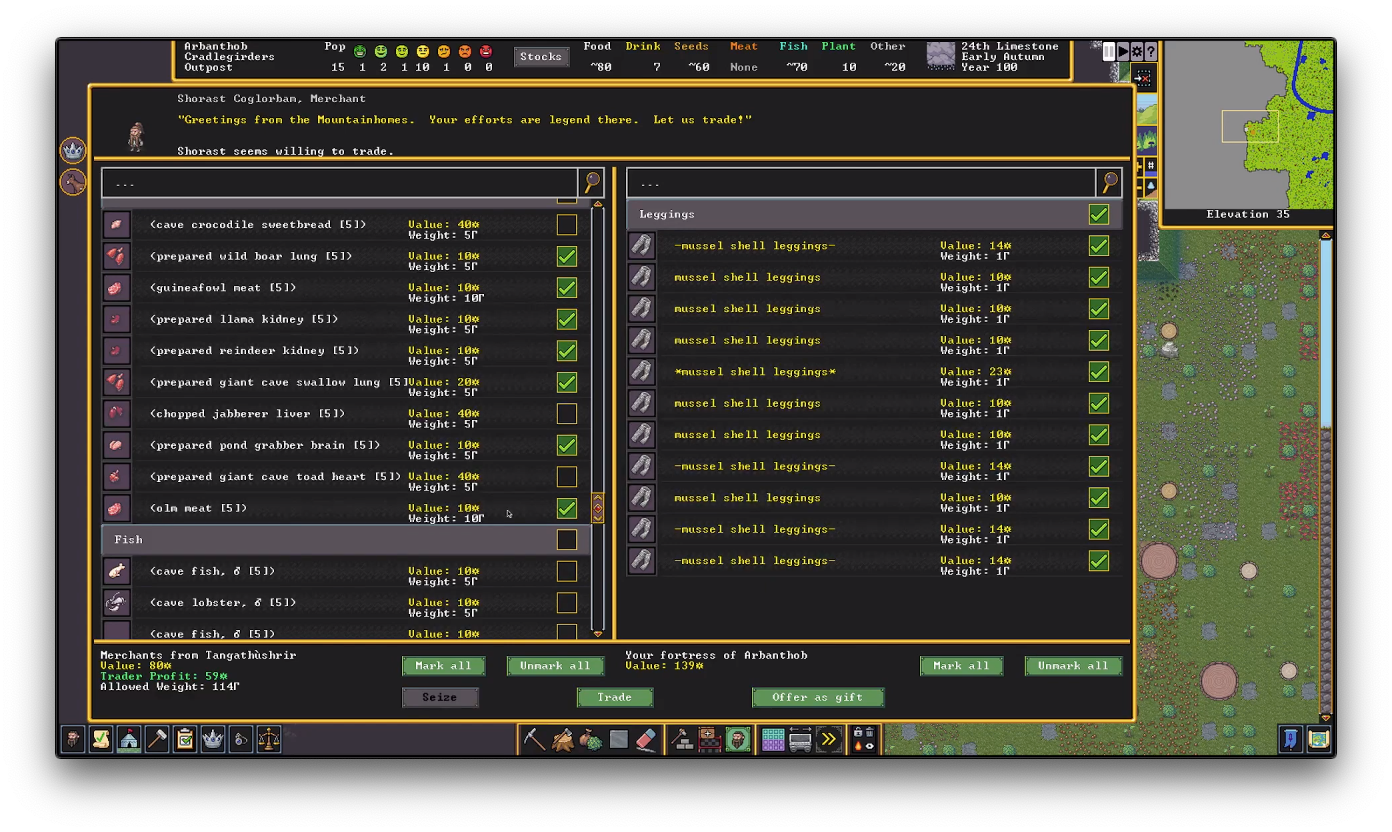The height and width of the screenshot is (832, 1392).
Task: Open the justice scales icon
Action: tap(269, 739)
